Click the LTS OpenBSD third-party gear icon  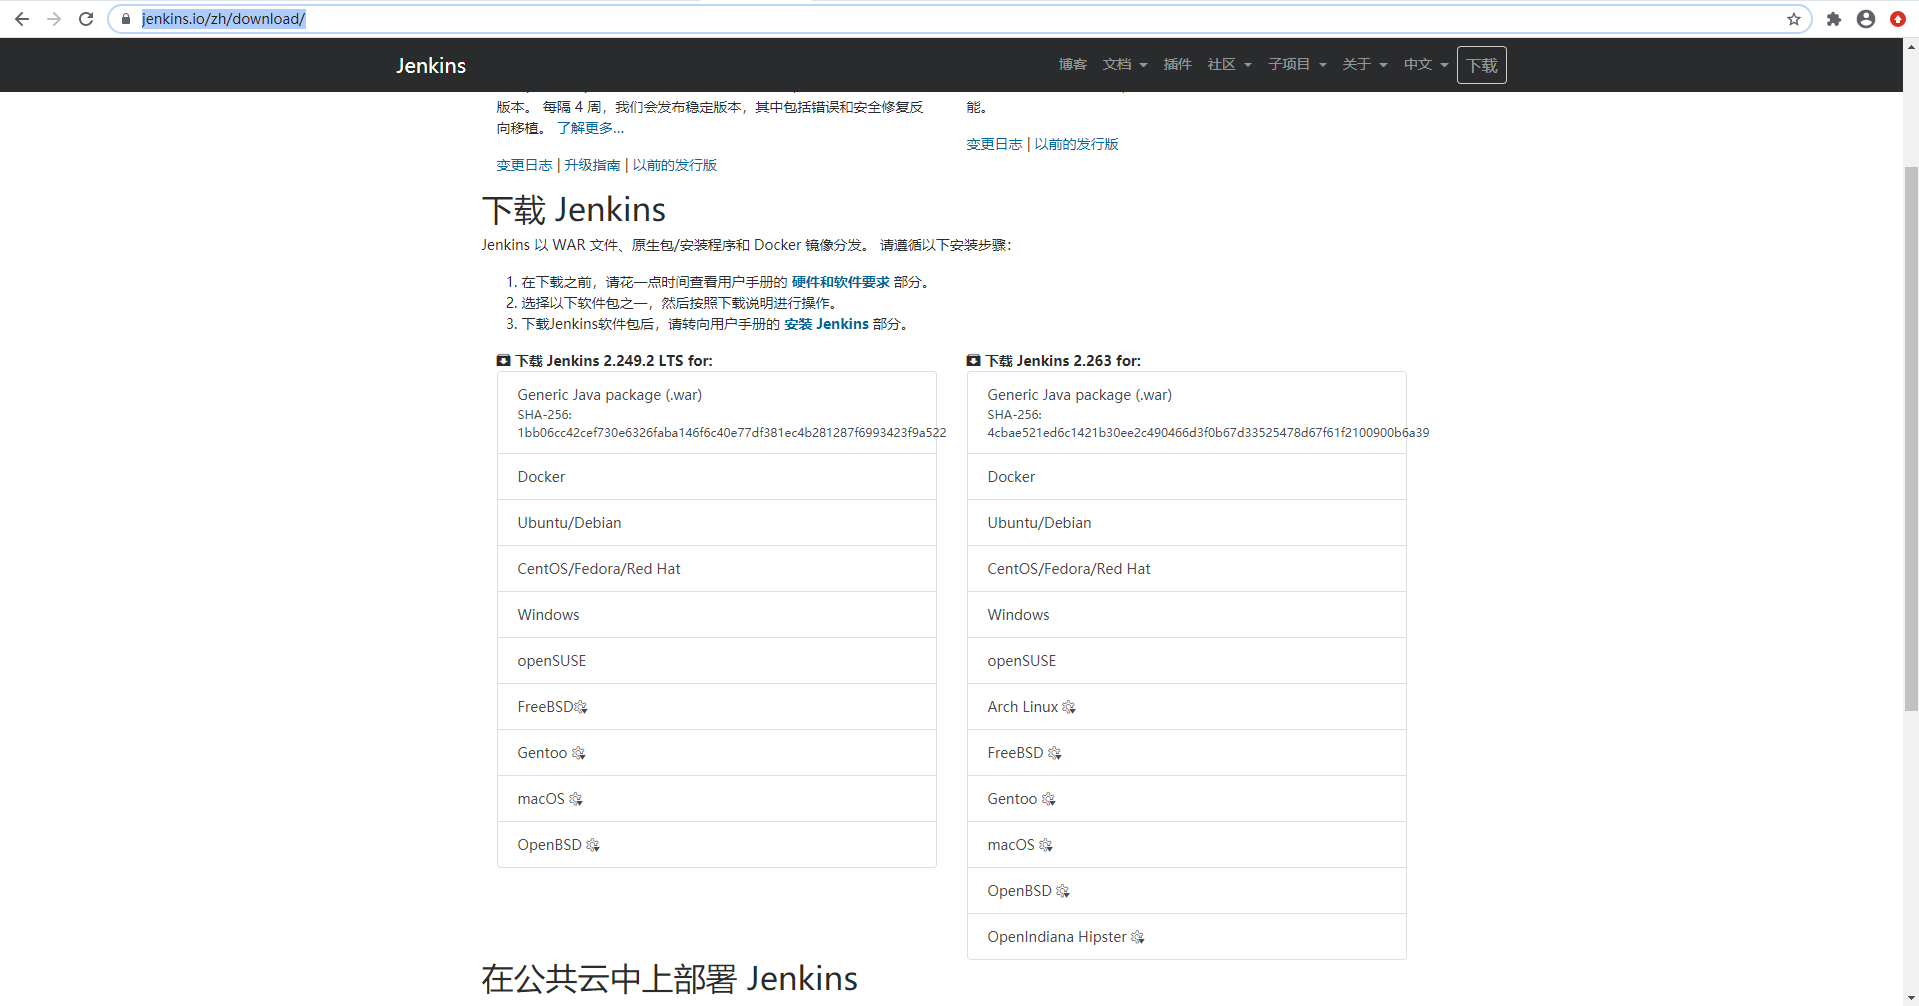pos(592,845)
